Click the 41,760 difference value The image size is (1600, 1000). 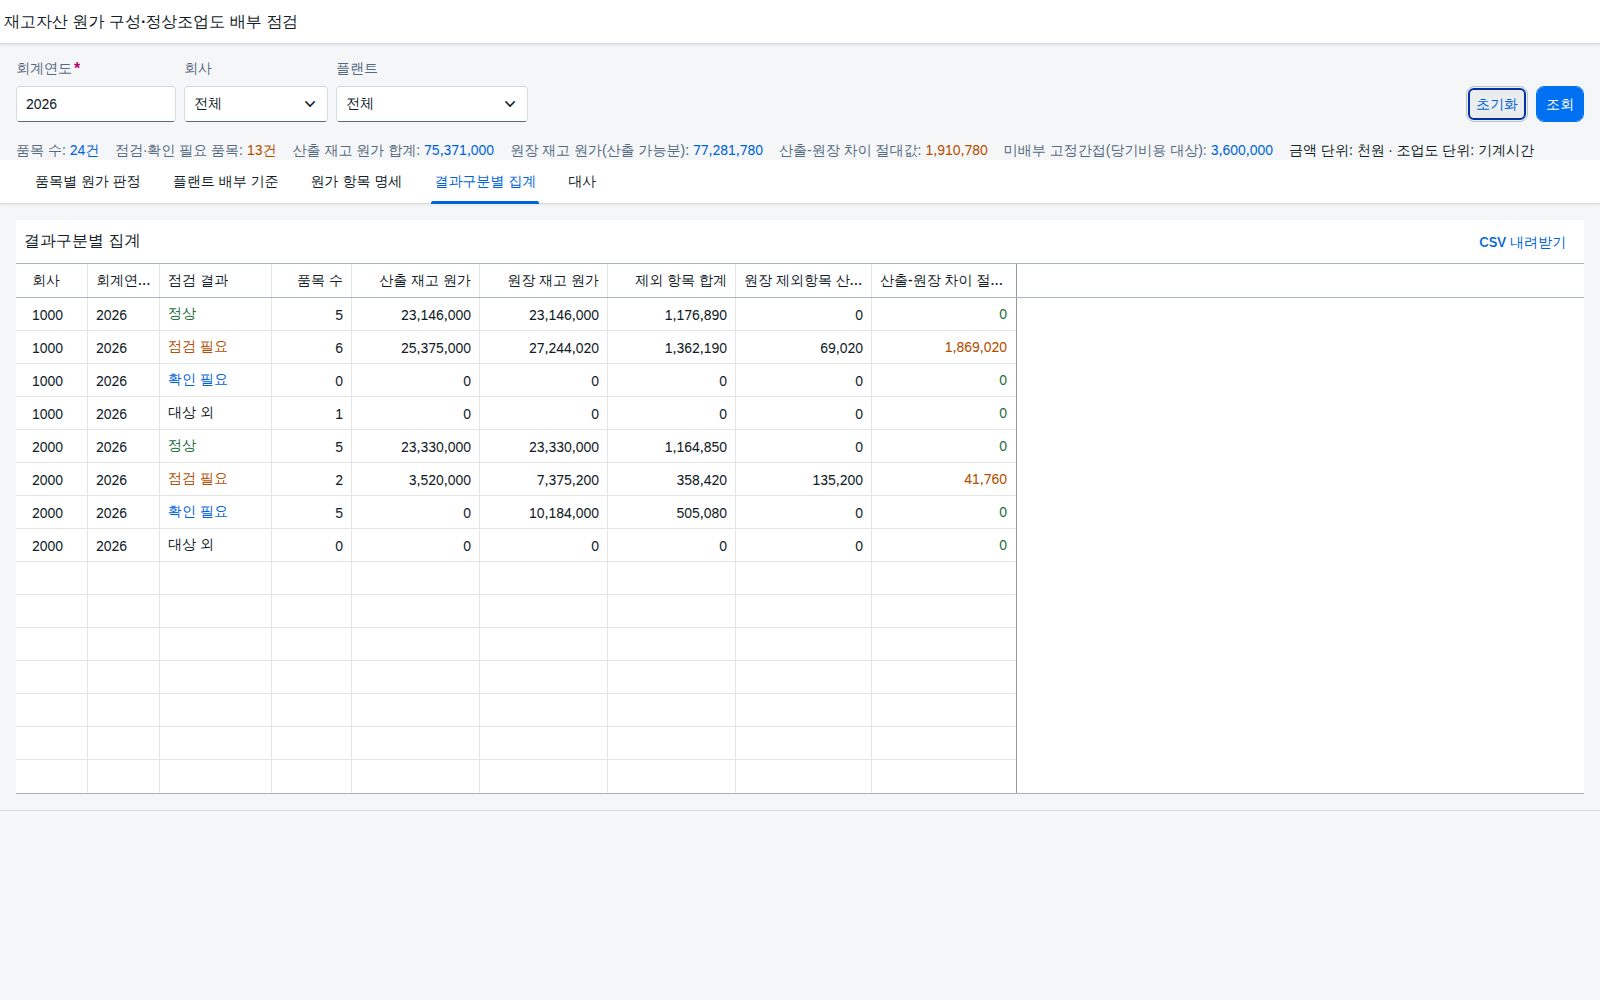click(985, 479)
